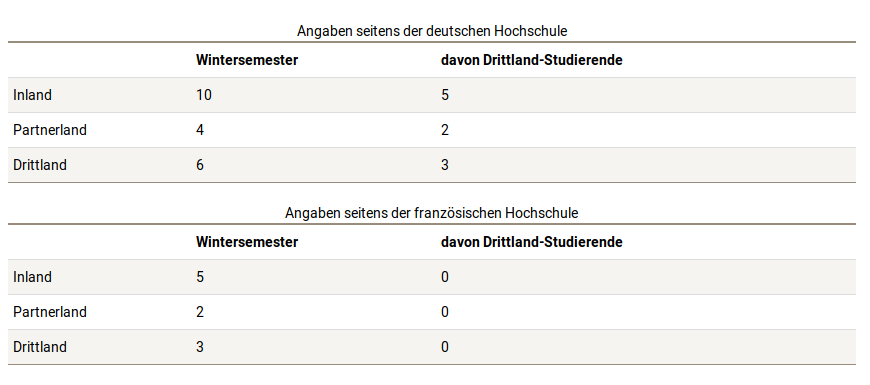
Task: Select the value 4 for Partnerland in the German table
Action: (200, 130)
